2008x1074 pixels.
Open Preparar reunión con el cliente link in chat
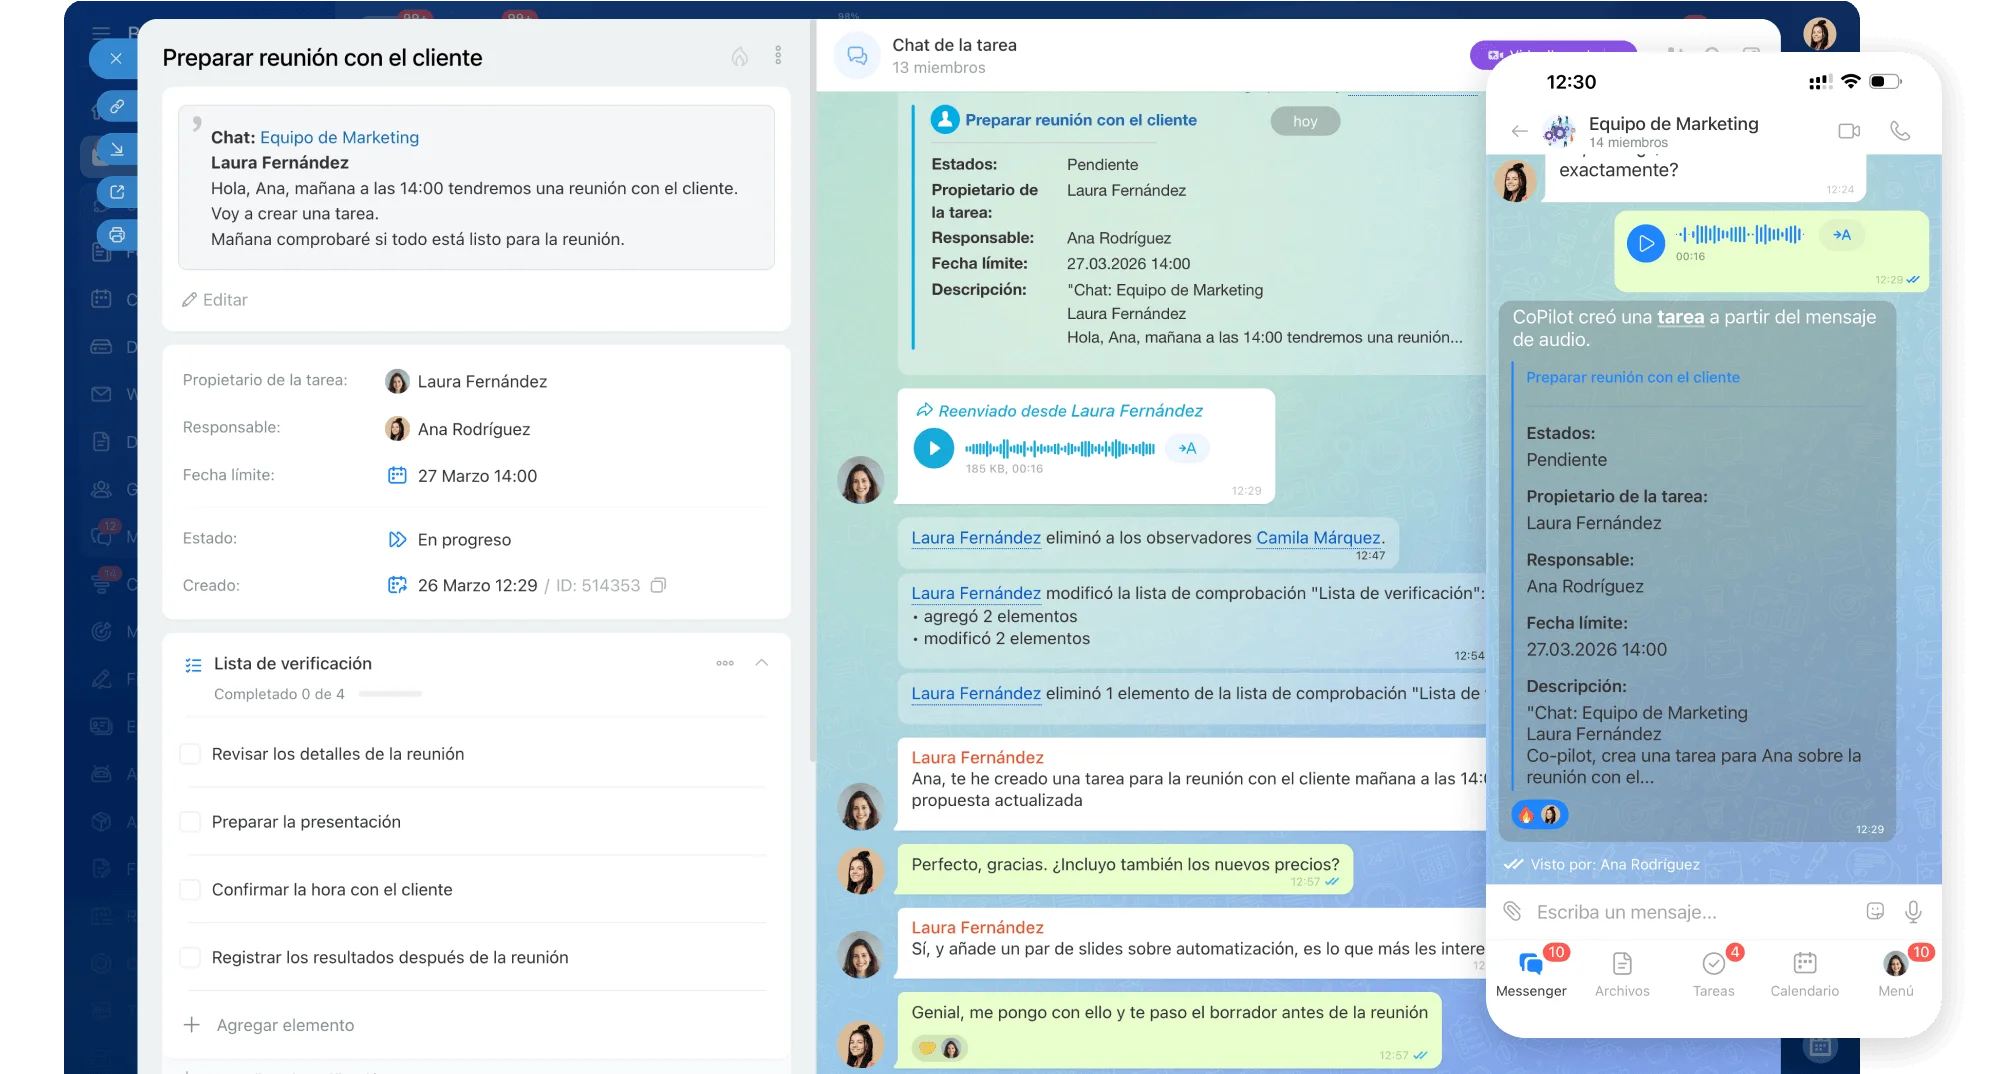click(x=1081, y=120)
